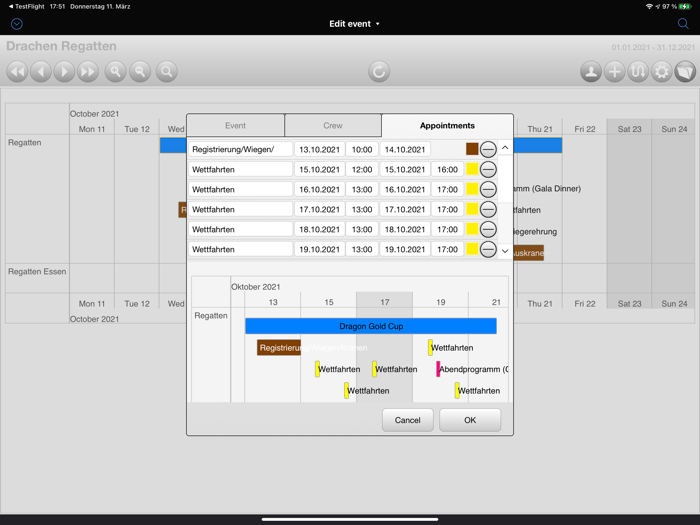Select the pink Abendprogramm marker in preview
Viewport: 700px width, 525px height.
pyautogui.click(x=438, y=369)
